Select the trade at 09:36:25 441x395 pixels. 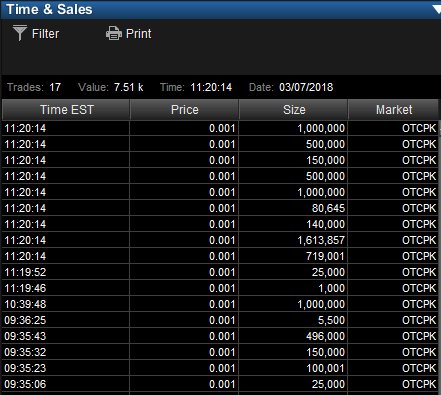220,320
